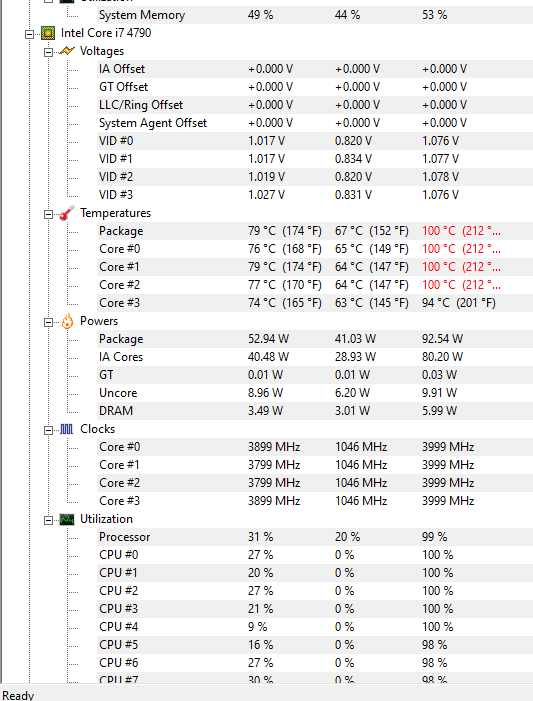Click the Powers flame icon
This screenshot has height=701, width=533.
click(x=67, y=321)
